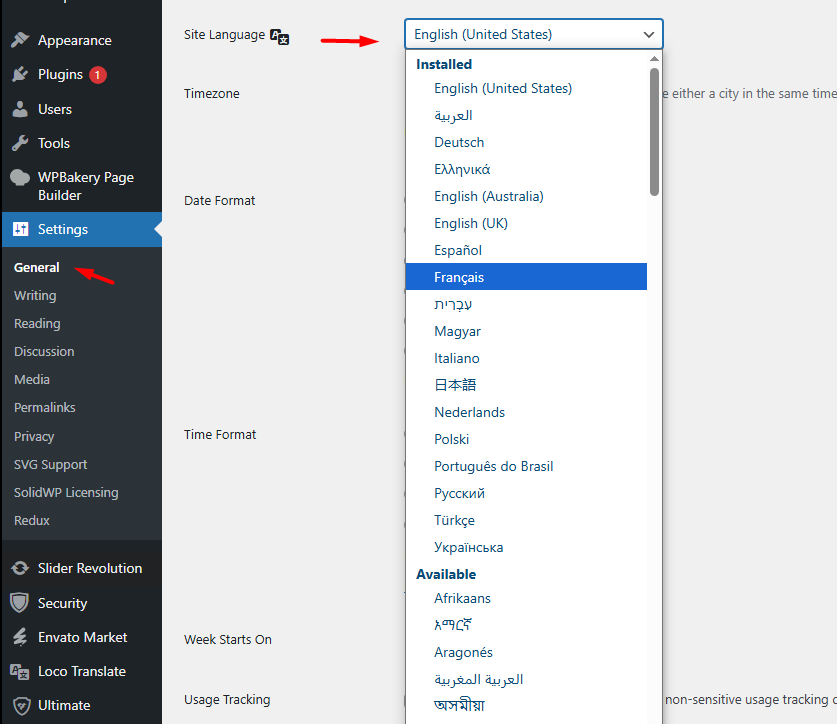Click the Appearance paintbrush icon
The height and width of the screenshot is (724, 837).
20,40
